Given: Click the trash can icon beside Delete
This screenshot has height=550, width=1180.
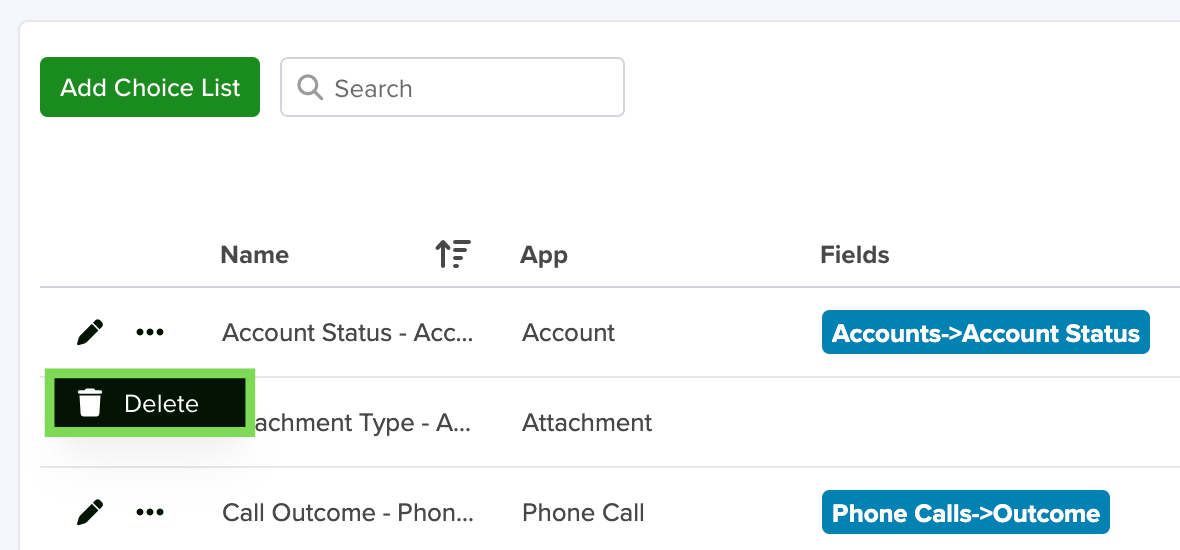Looking at the screenshot, I should click(x=90, y=403).
